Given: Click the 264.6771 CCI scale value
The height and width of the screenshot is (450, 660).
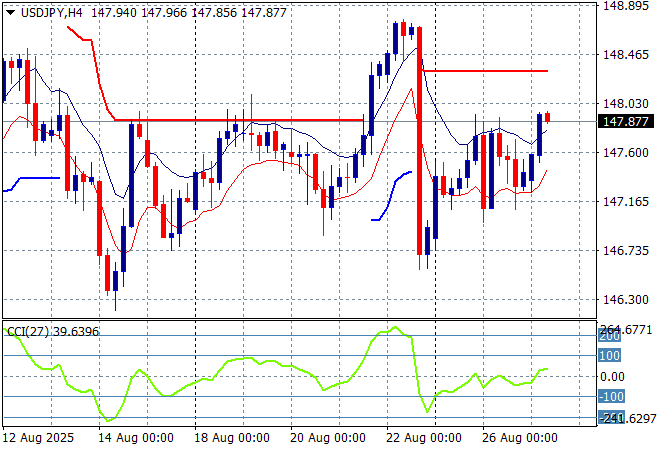Looking at the screenshot, I should (x=626, y=330).
